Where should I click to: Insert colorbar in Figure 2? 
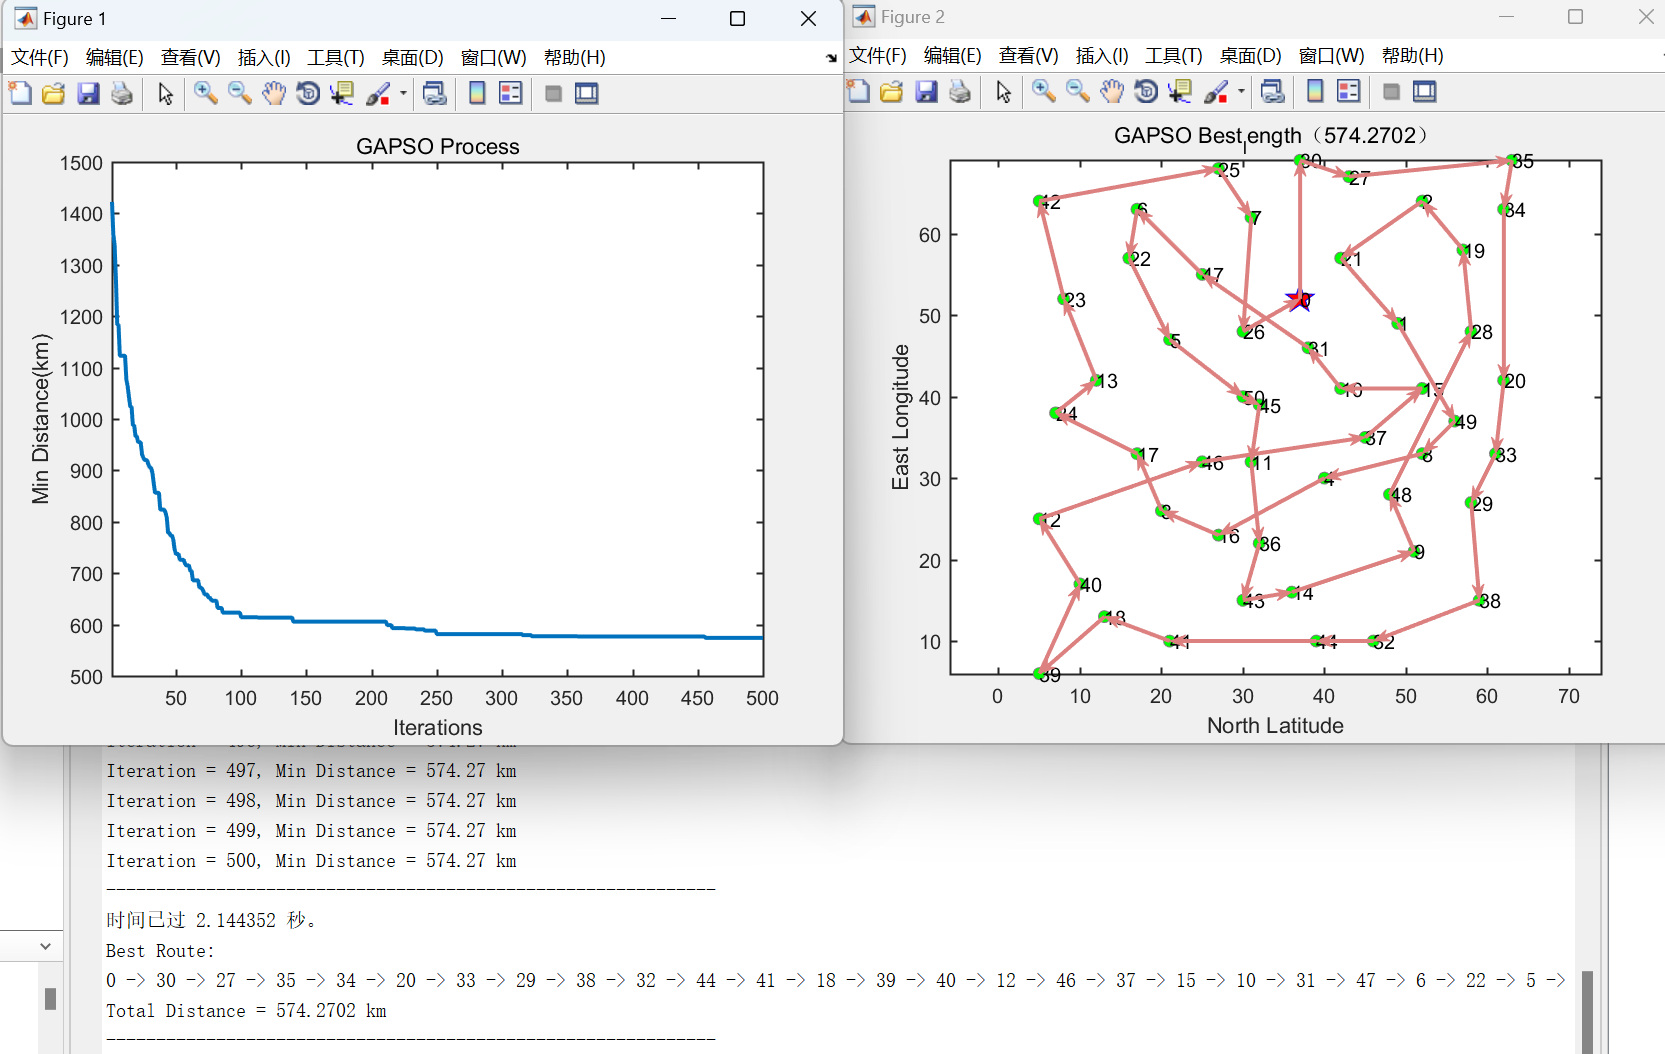[x=1315, y=92]
